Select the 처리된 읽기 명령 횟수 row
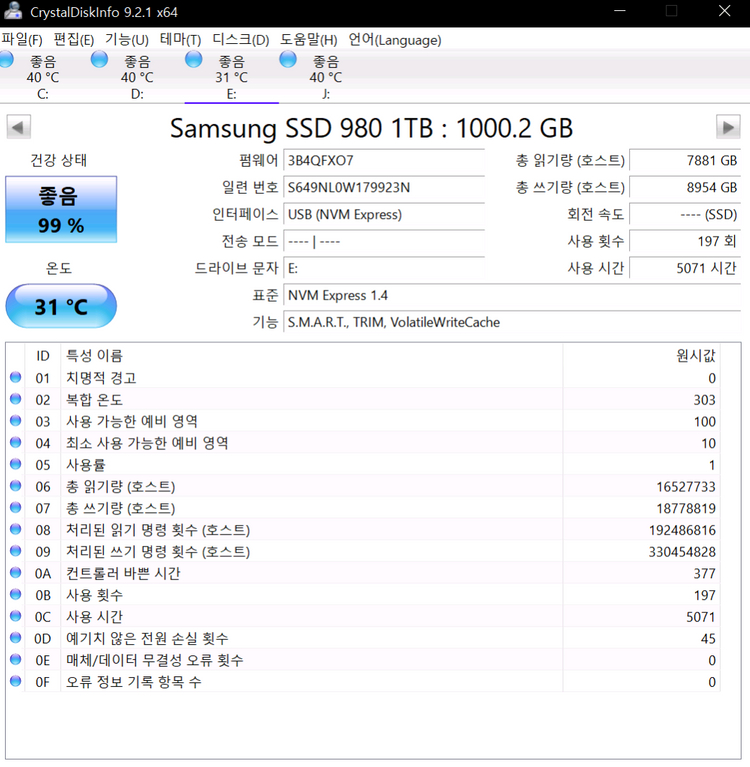The height and width of the screenshot is (767, 750). pos(363,530)
